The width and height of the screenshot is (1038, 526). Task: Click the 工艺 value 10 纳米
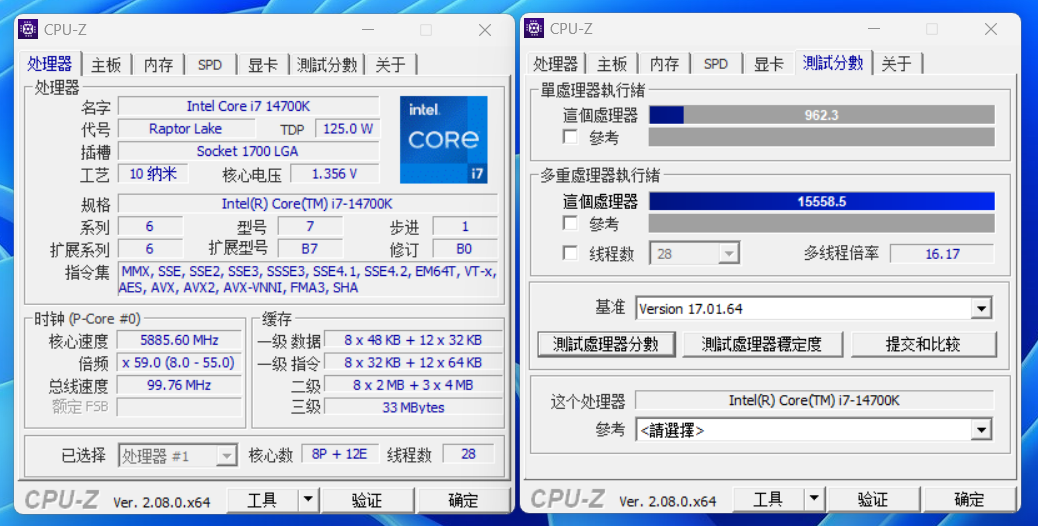pos(153,174)
